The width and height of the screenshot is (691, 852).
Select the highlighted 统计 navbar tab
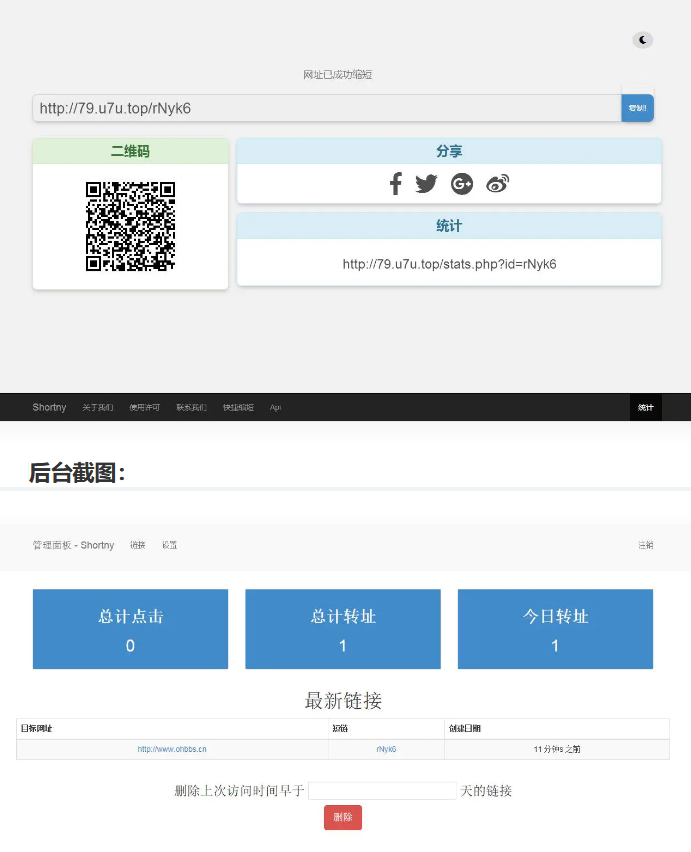coord(645,407)
